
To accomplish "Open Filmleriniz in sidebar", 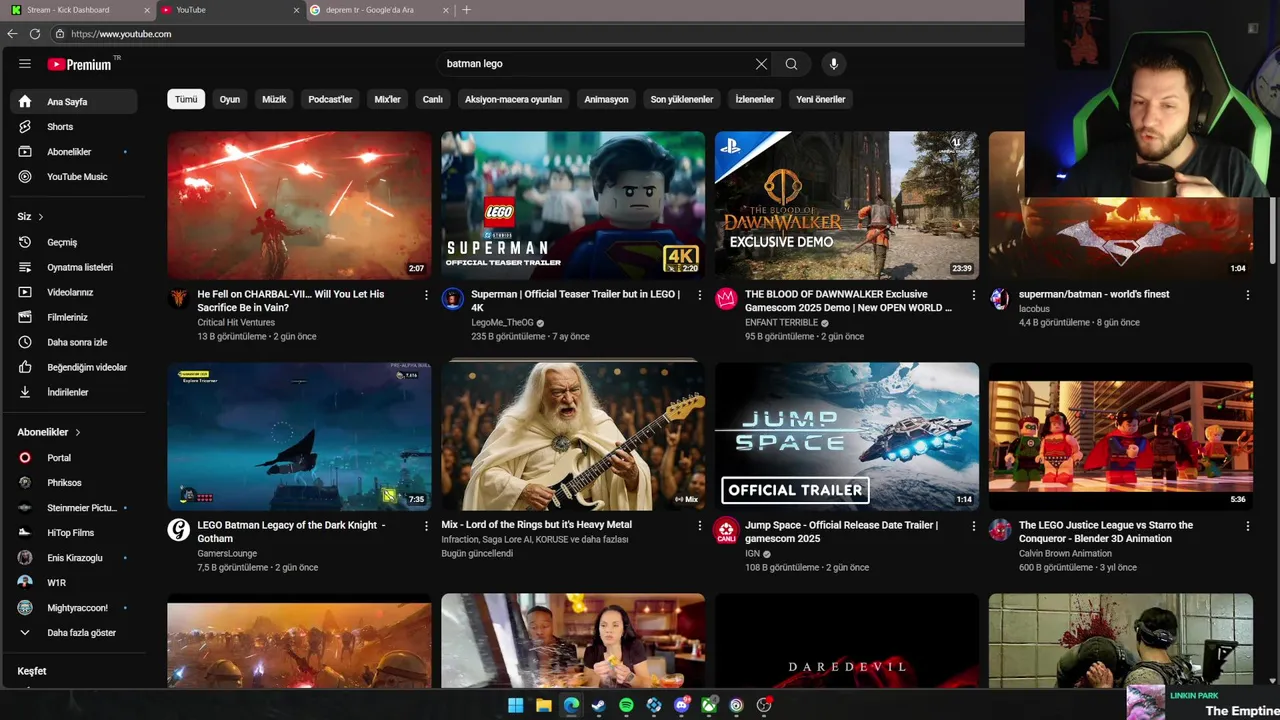I will coord(74,317).
